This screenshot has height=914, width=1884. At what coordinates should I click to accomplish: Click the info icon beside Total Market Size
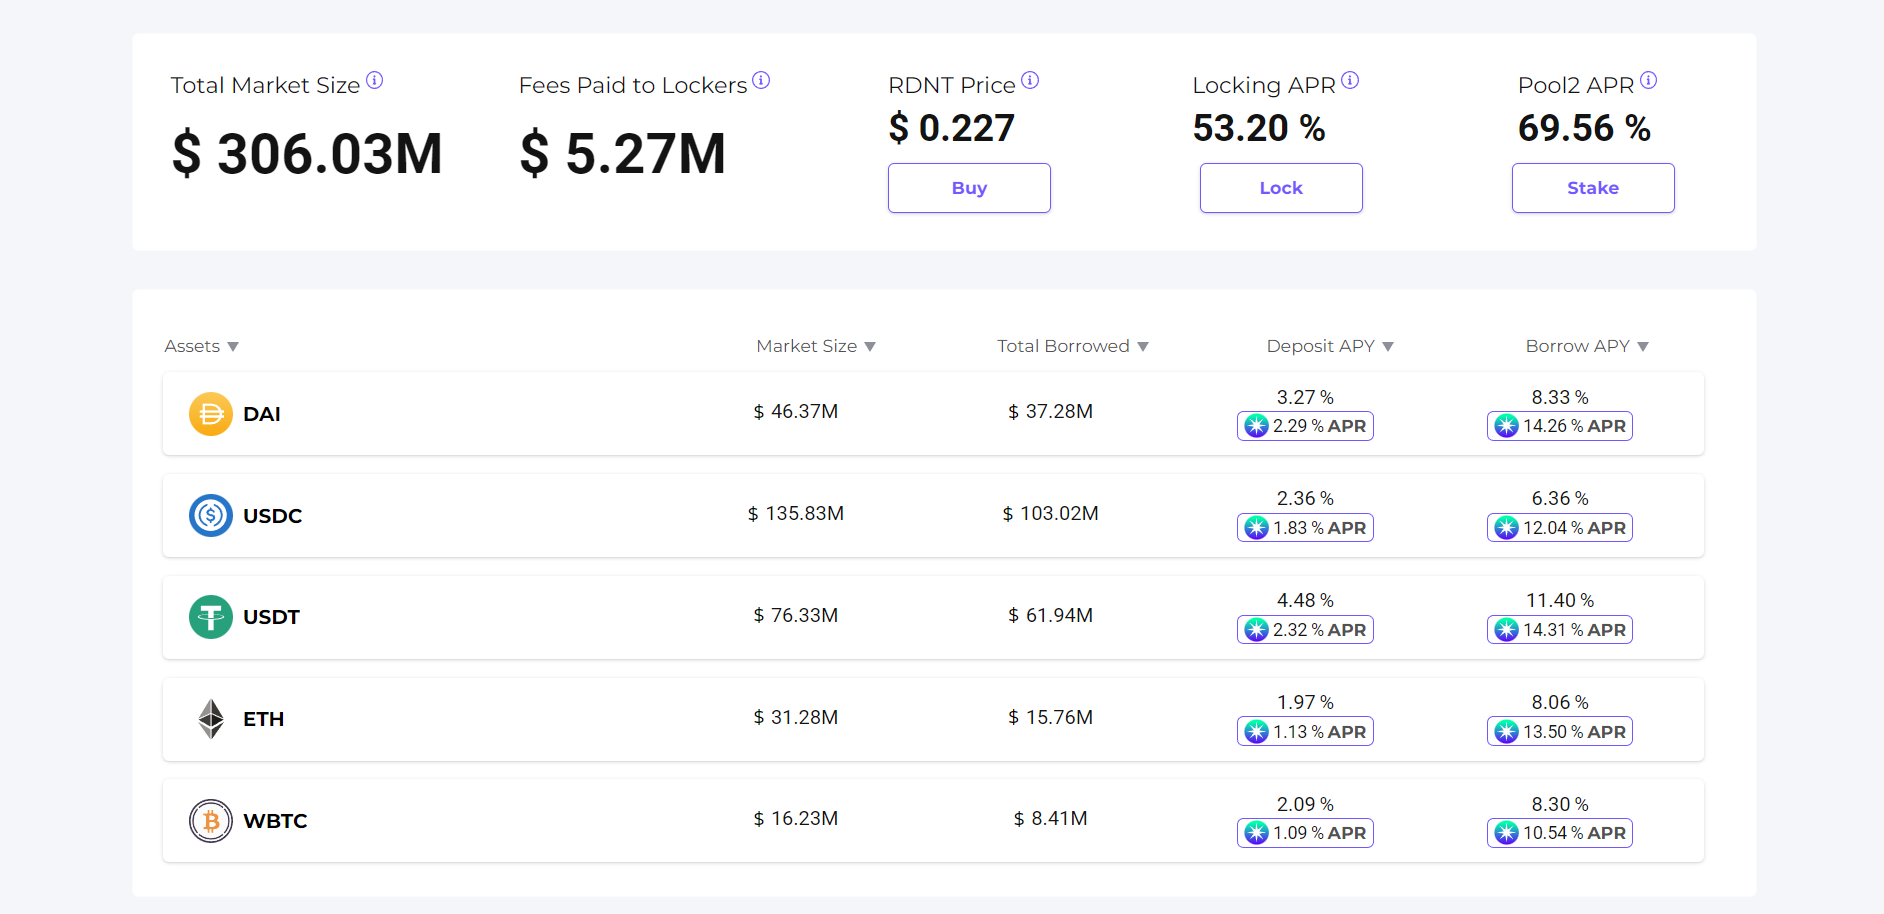(x=375, y=80)
